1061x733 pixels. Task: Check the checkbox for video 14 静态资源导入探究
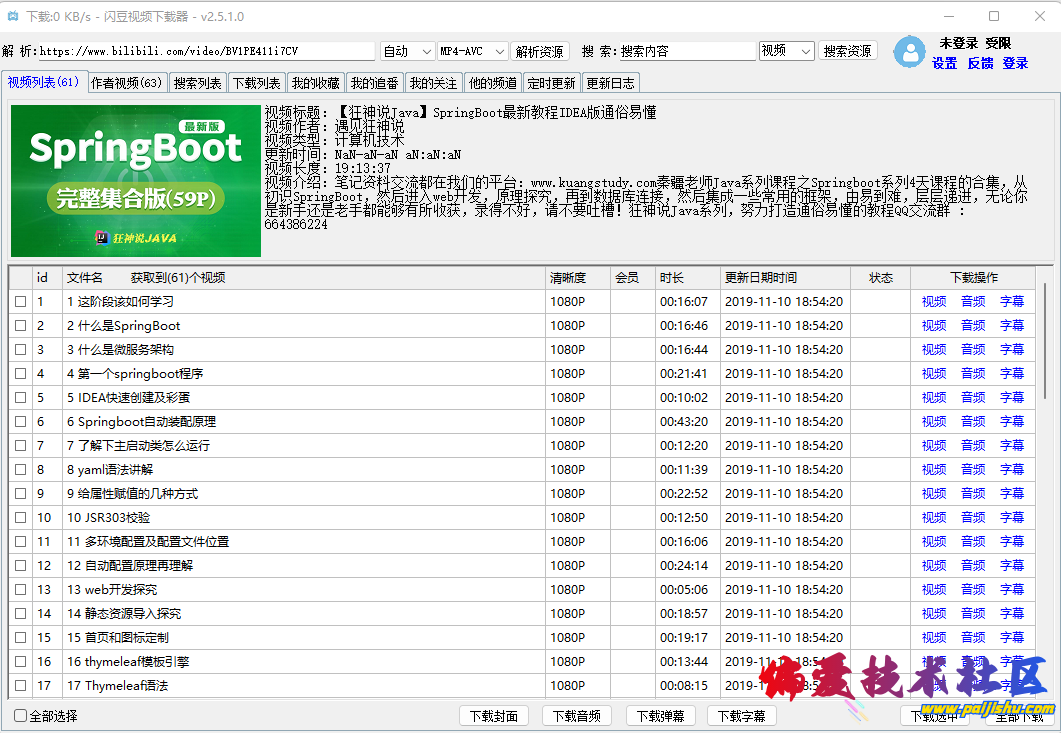tap(21, 613)
